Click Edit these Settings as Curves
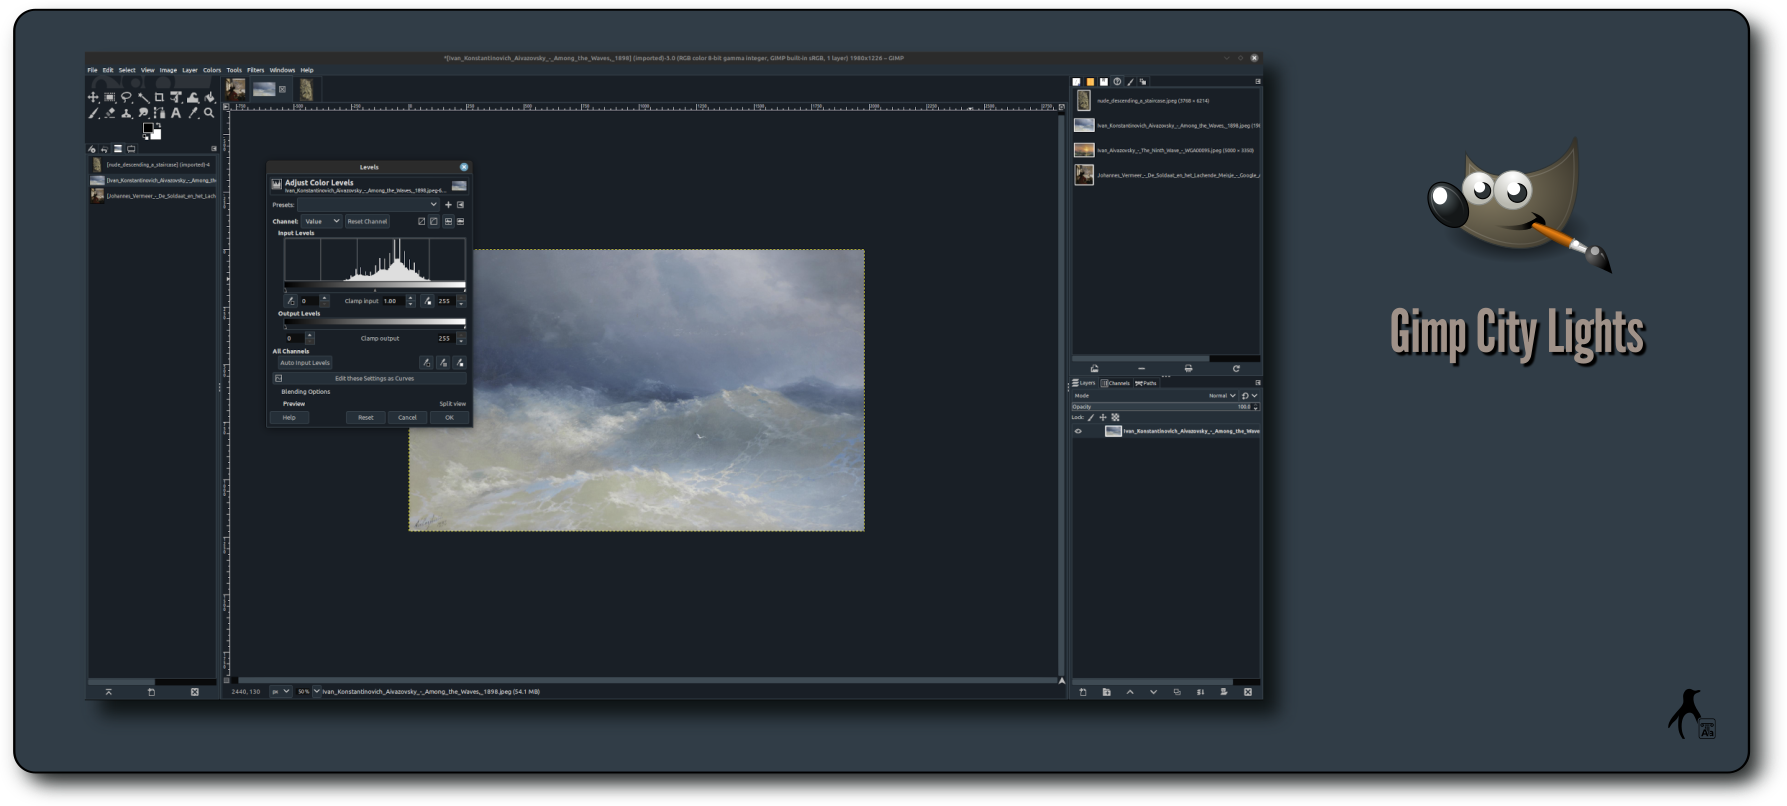 (370, 378)
